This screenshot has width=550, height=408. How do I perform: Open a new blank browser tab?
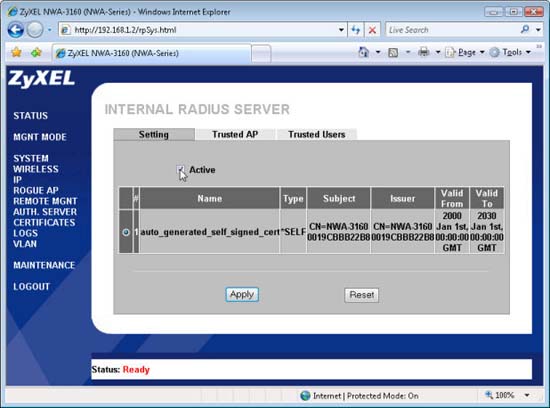(x=261, y=54)
